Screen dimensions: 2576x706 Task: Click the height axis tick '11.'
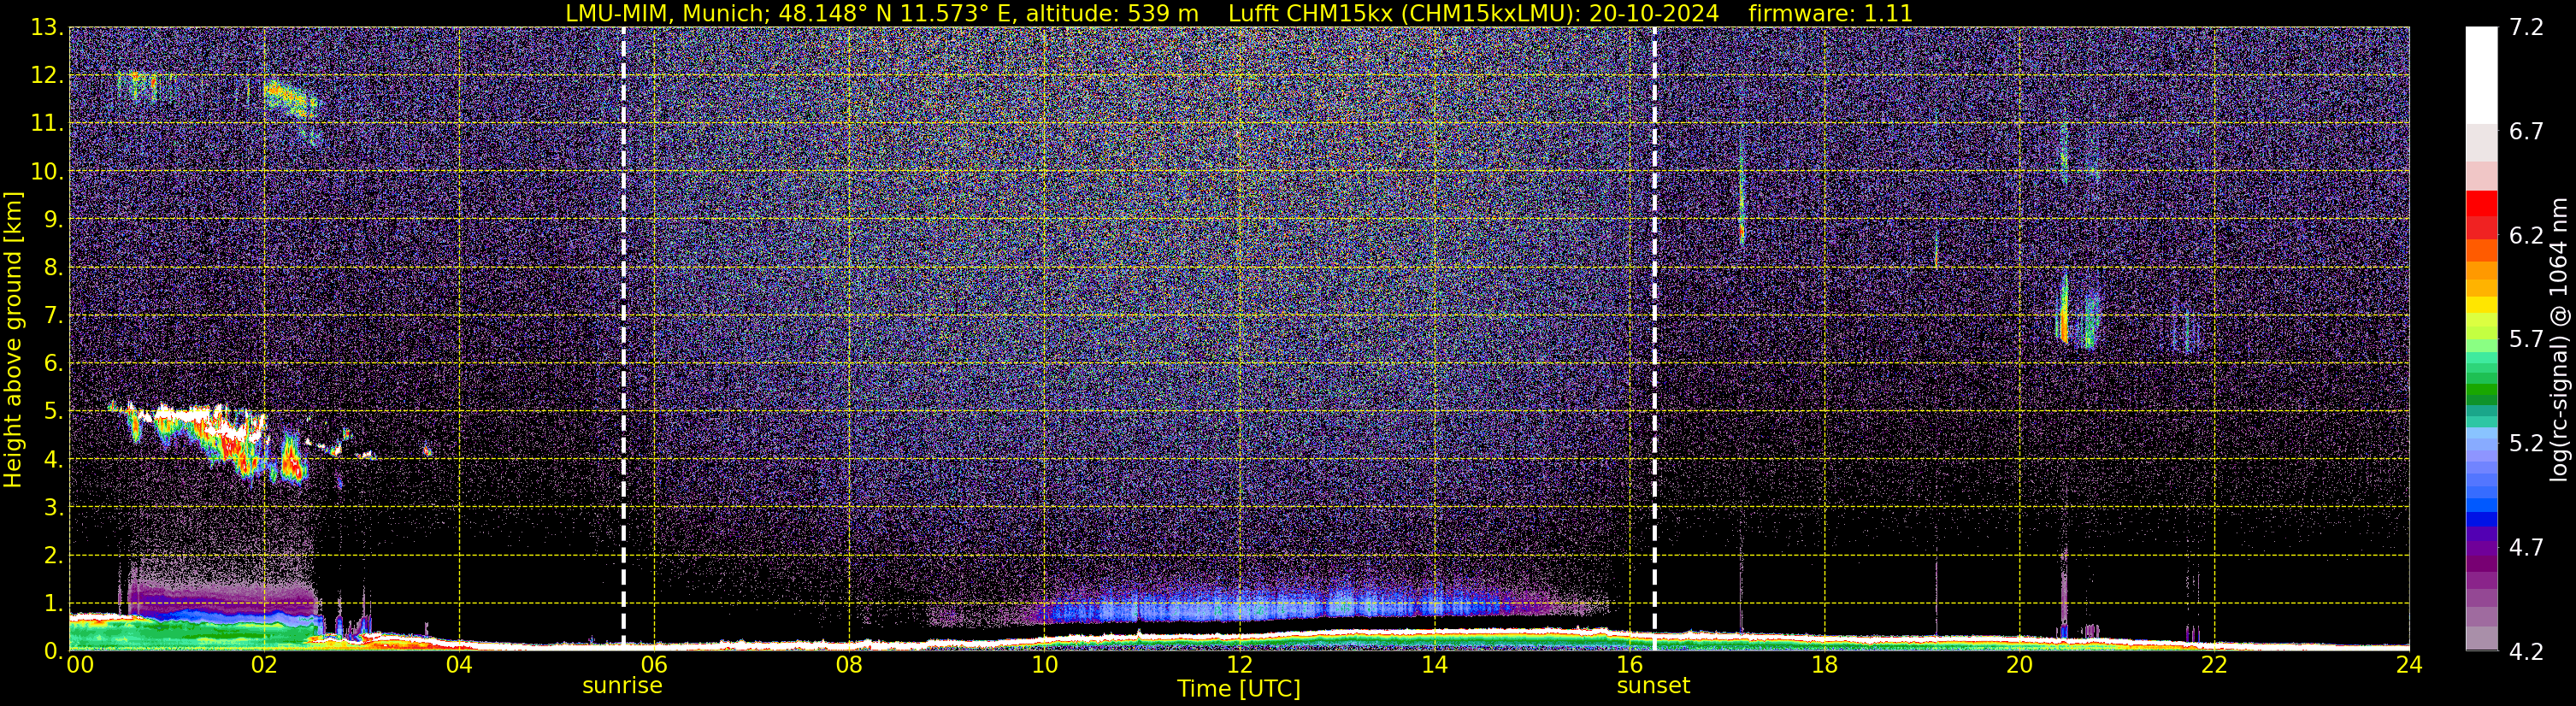[x=46, y=123]
